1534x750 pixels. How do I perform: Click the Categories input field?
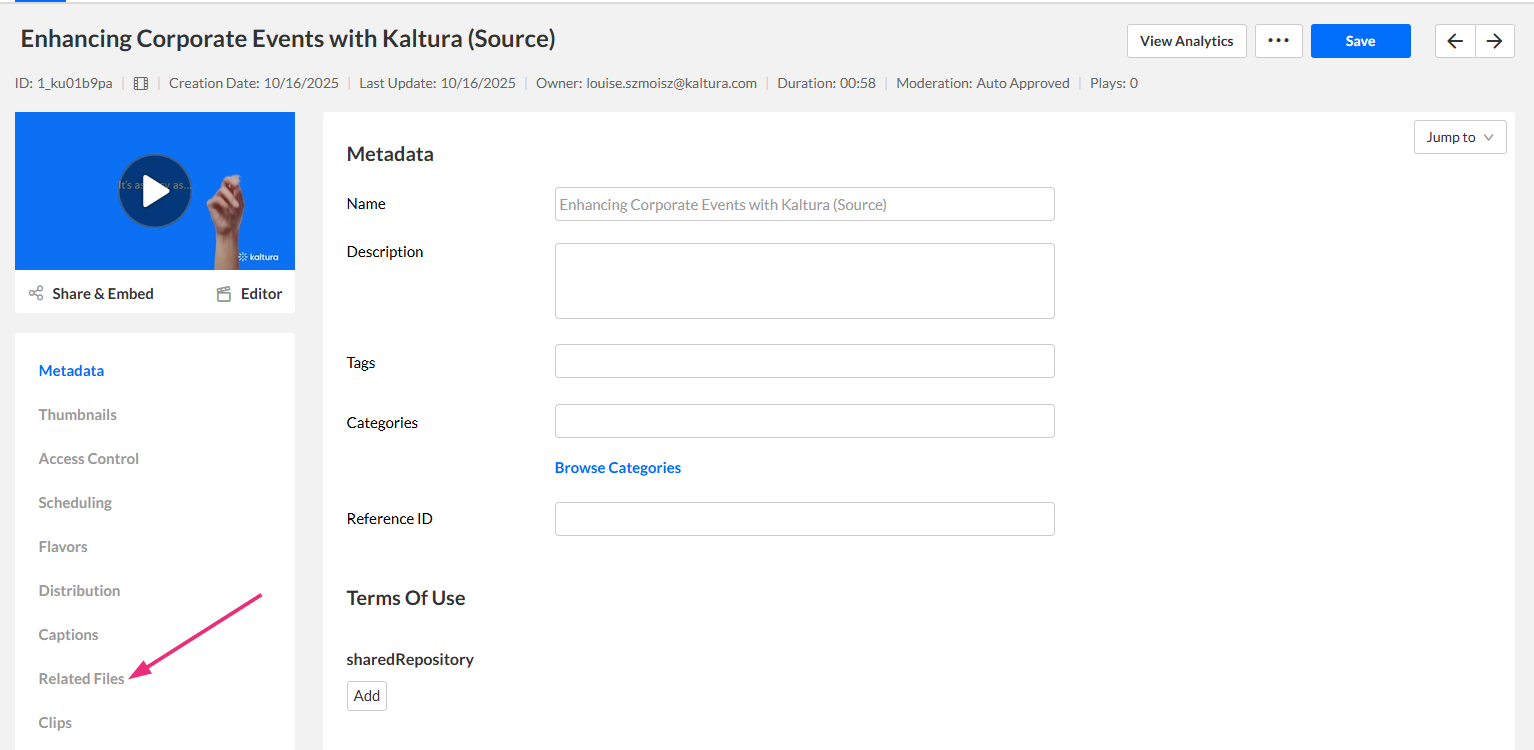point(805,421)
